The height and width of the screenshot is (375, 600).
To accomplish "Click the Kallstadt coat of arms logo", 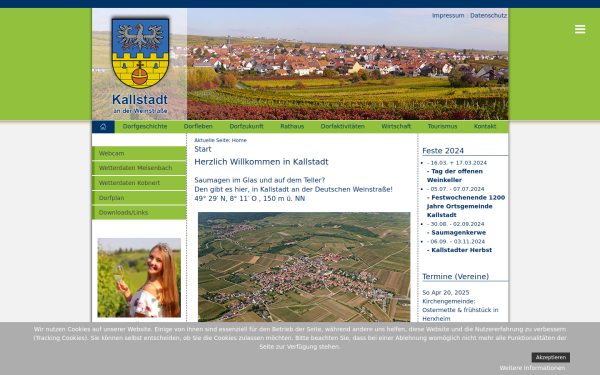I will point(140,53).
